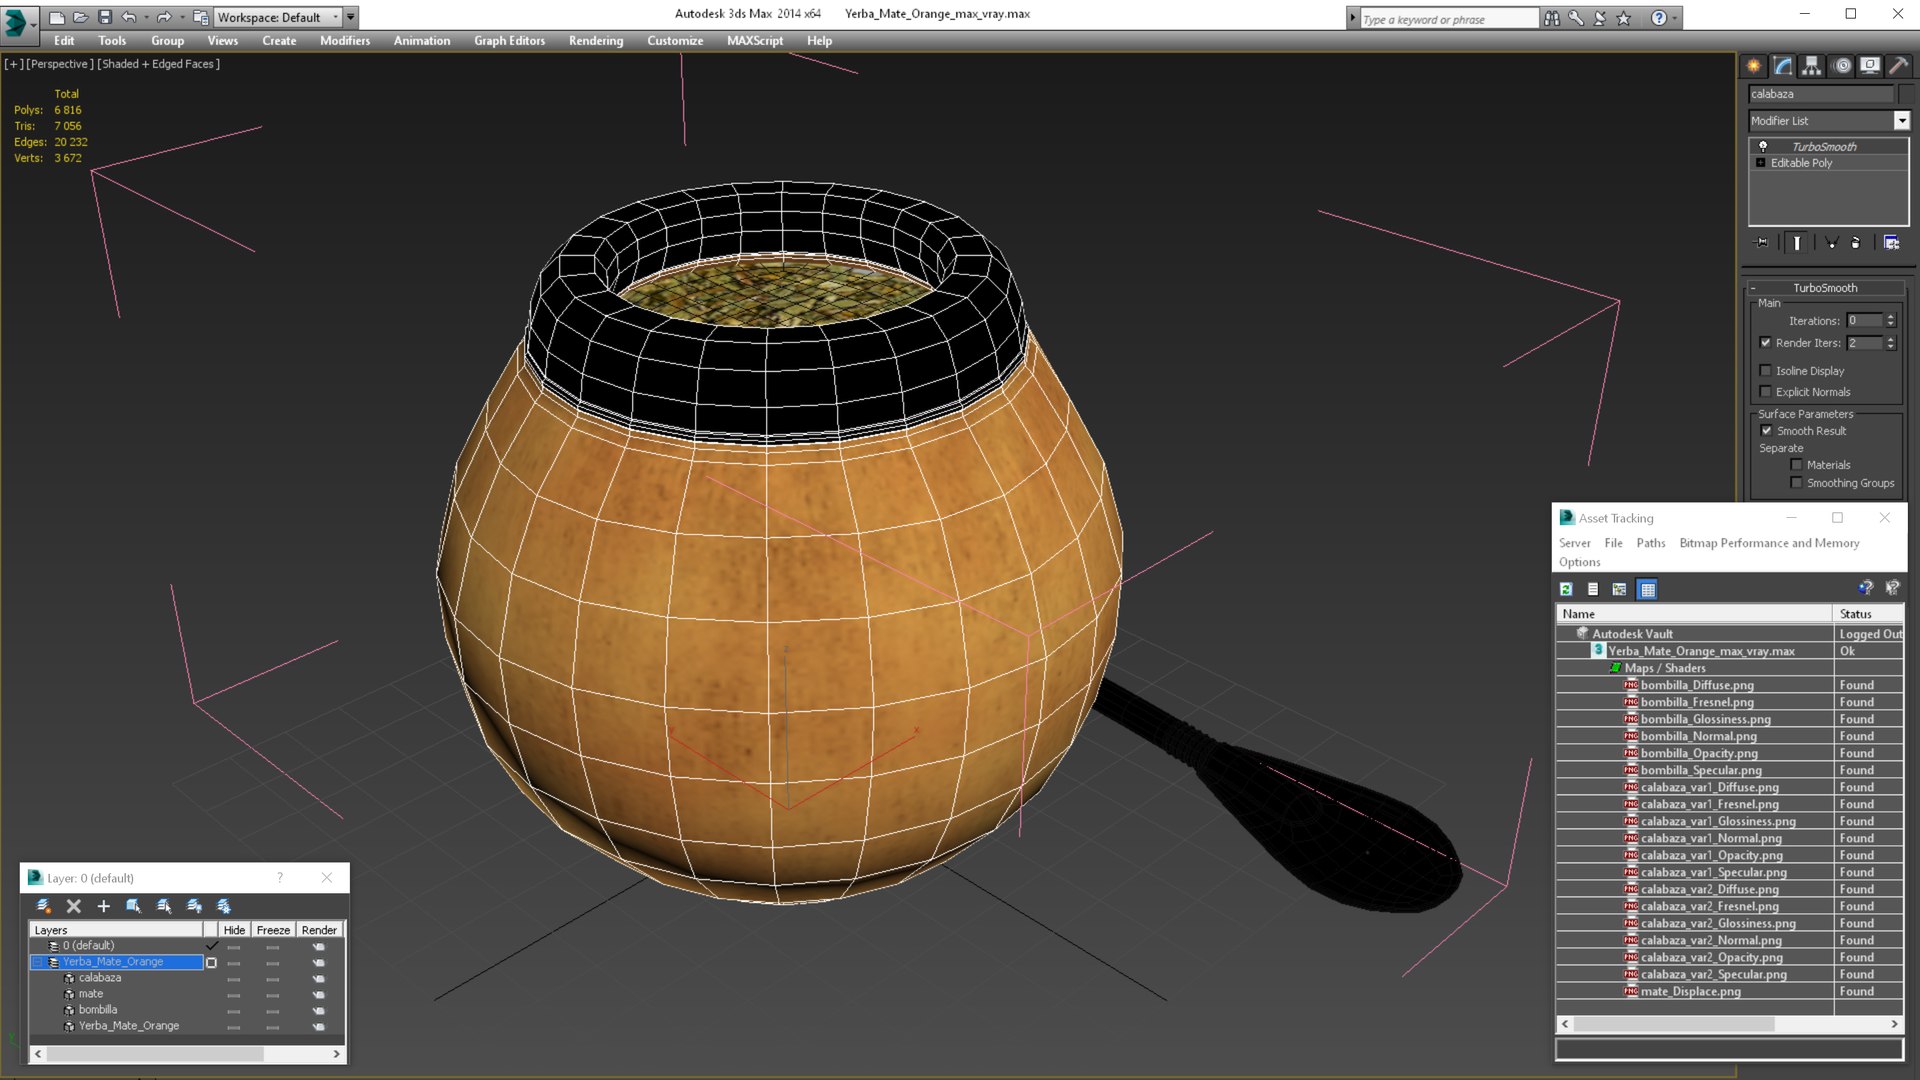This screenshot has width=1920, height=1080.
Task: Open the Utilities hammer panel icon
Action: click(1899, 66)
